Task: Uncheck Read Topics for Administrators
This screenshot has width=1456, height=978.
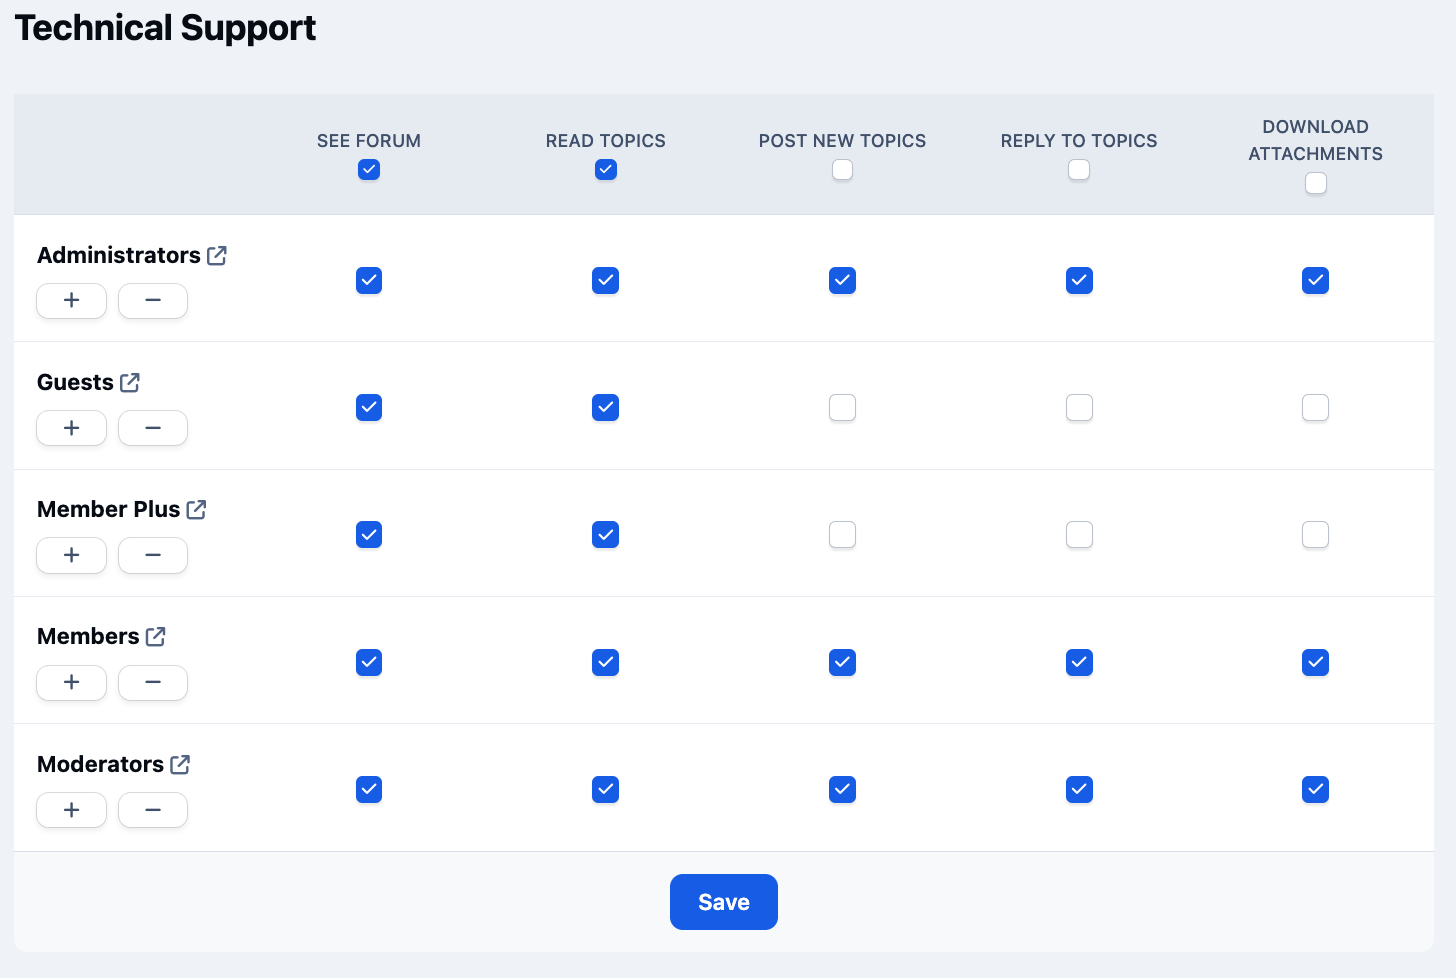Action: tap(606, 281)
